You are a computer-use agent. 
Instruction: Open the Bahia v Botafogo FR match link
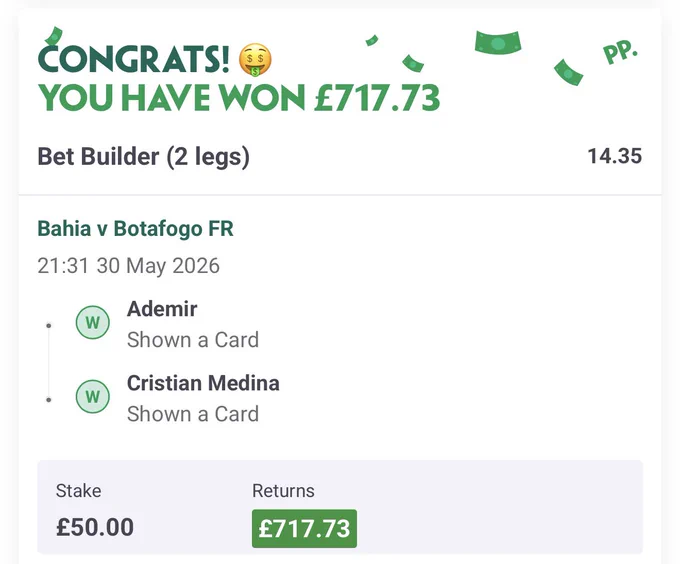coord(135,229)
